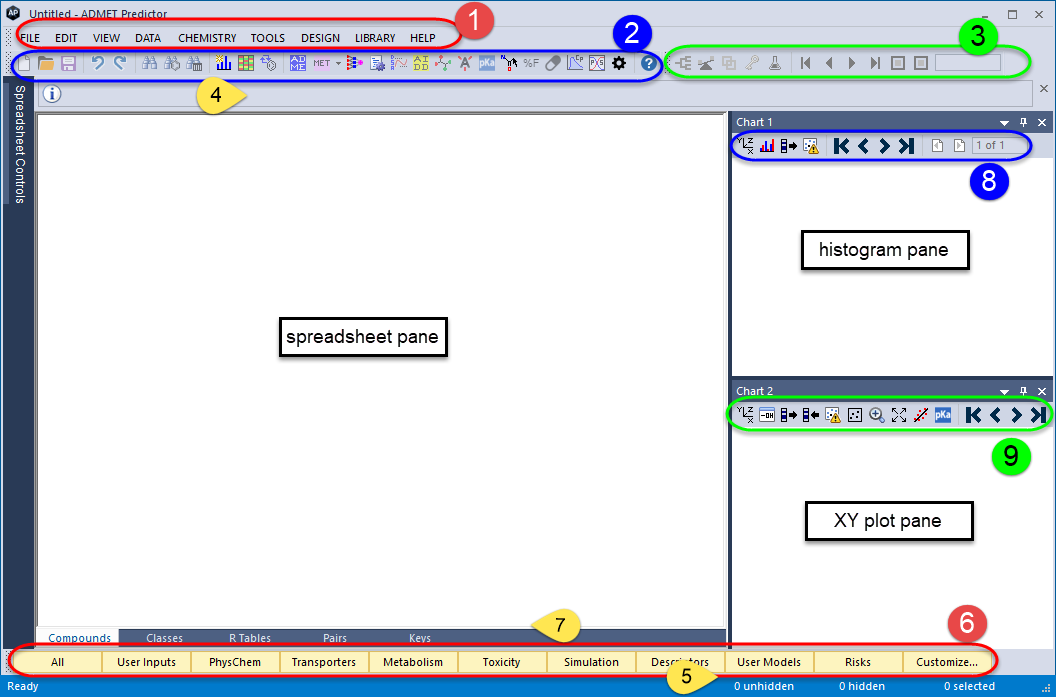Screen dimensions: 1056x697
Task: Go to next chart in Chart 1
Action: coord(884,145)
